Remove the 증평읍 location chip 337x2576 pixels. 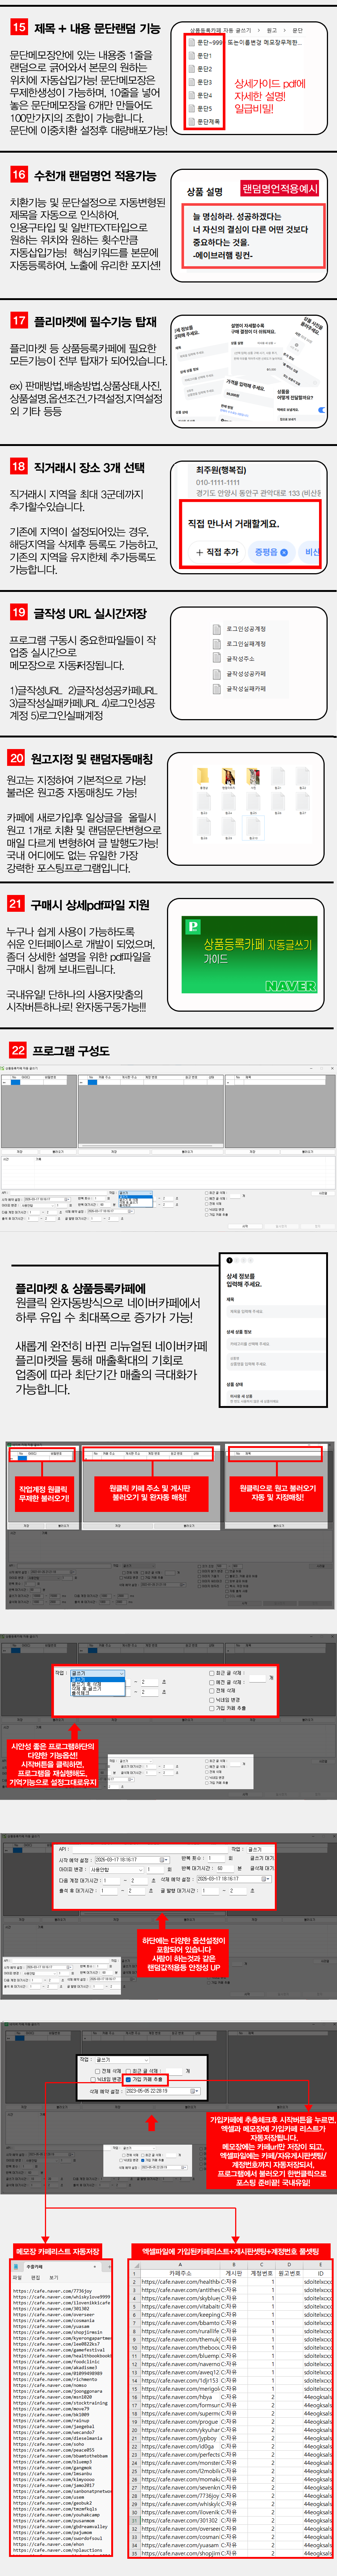pyautogui.click(x=284, y=552)
